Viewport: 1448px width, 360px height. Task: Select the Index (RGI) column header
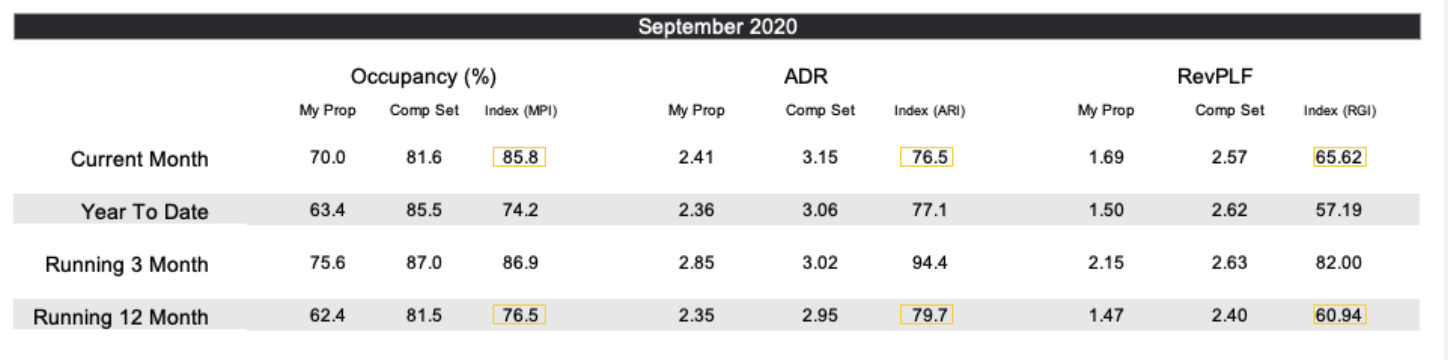[x=1340, y=111]
